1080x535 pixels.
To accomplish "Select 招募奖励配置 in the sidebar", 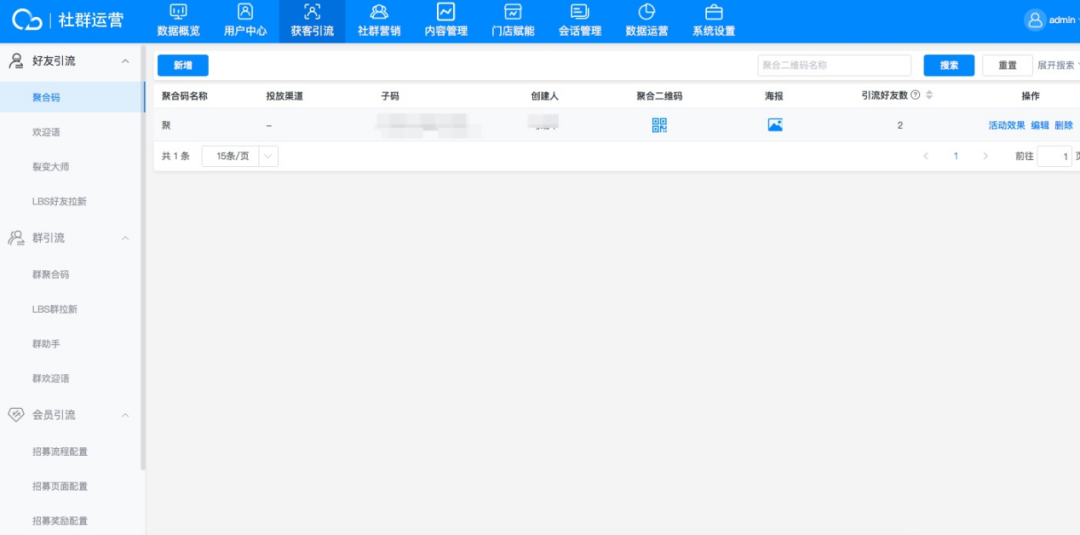I will coord(60,521).
